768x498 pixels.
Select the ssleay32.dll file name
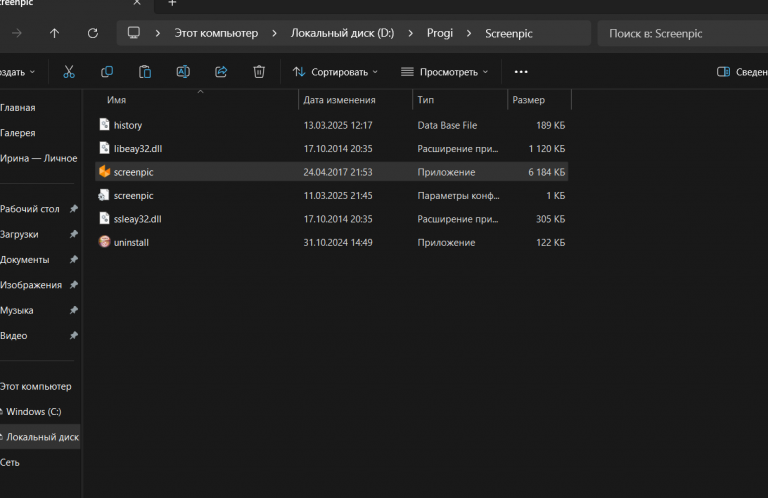coord(138,219)
